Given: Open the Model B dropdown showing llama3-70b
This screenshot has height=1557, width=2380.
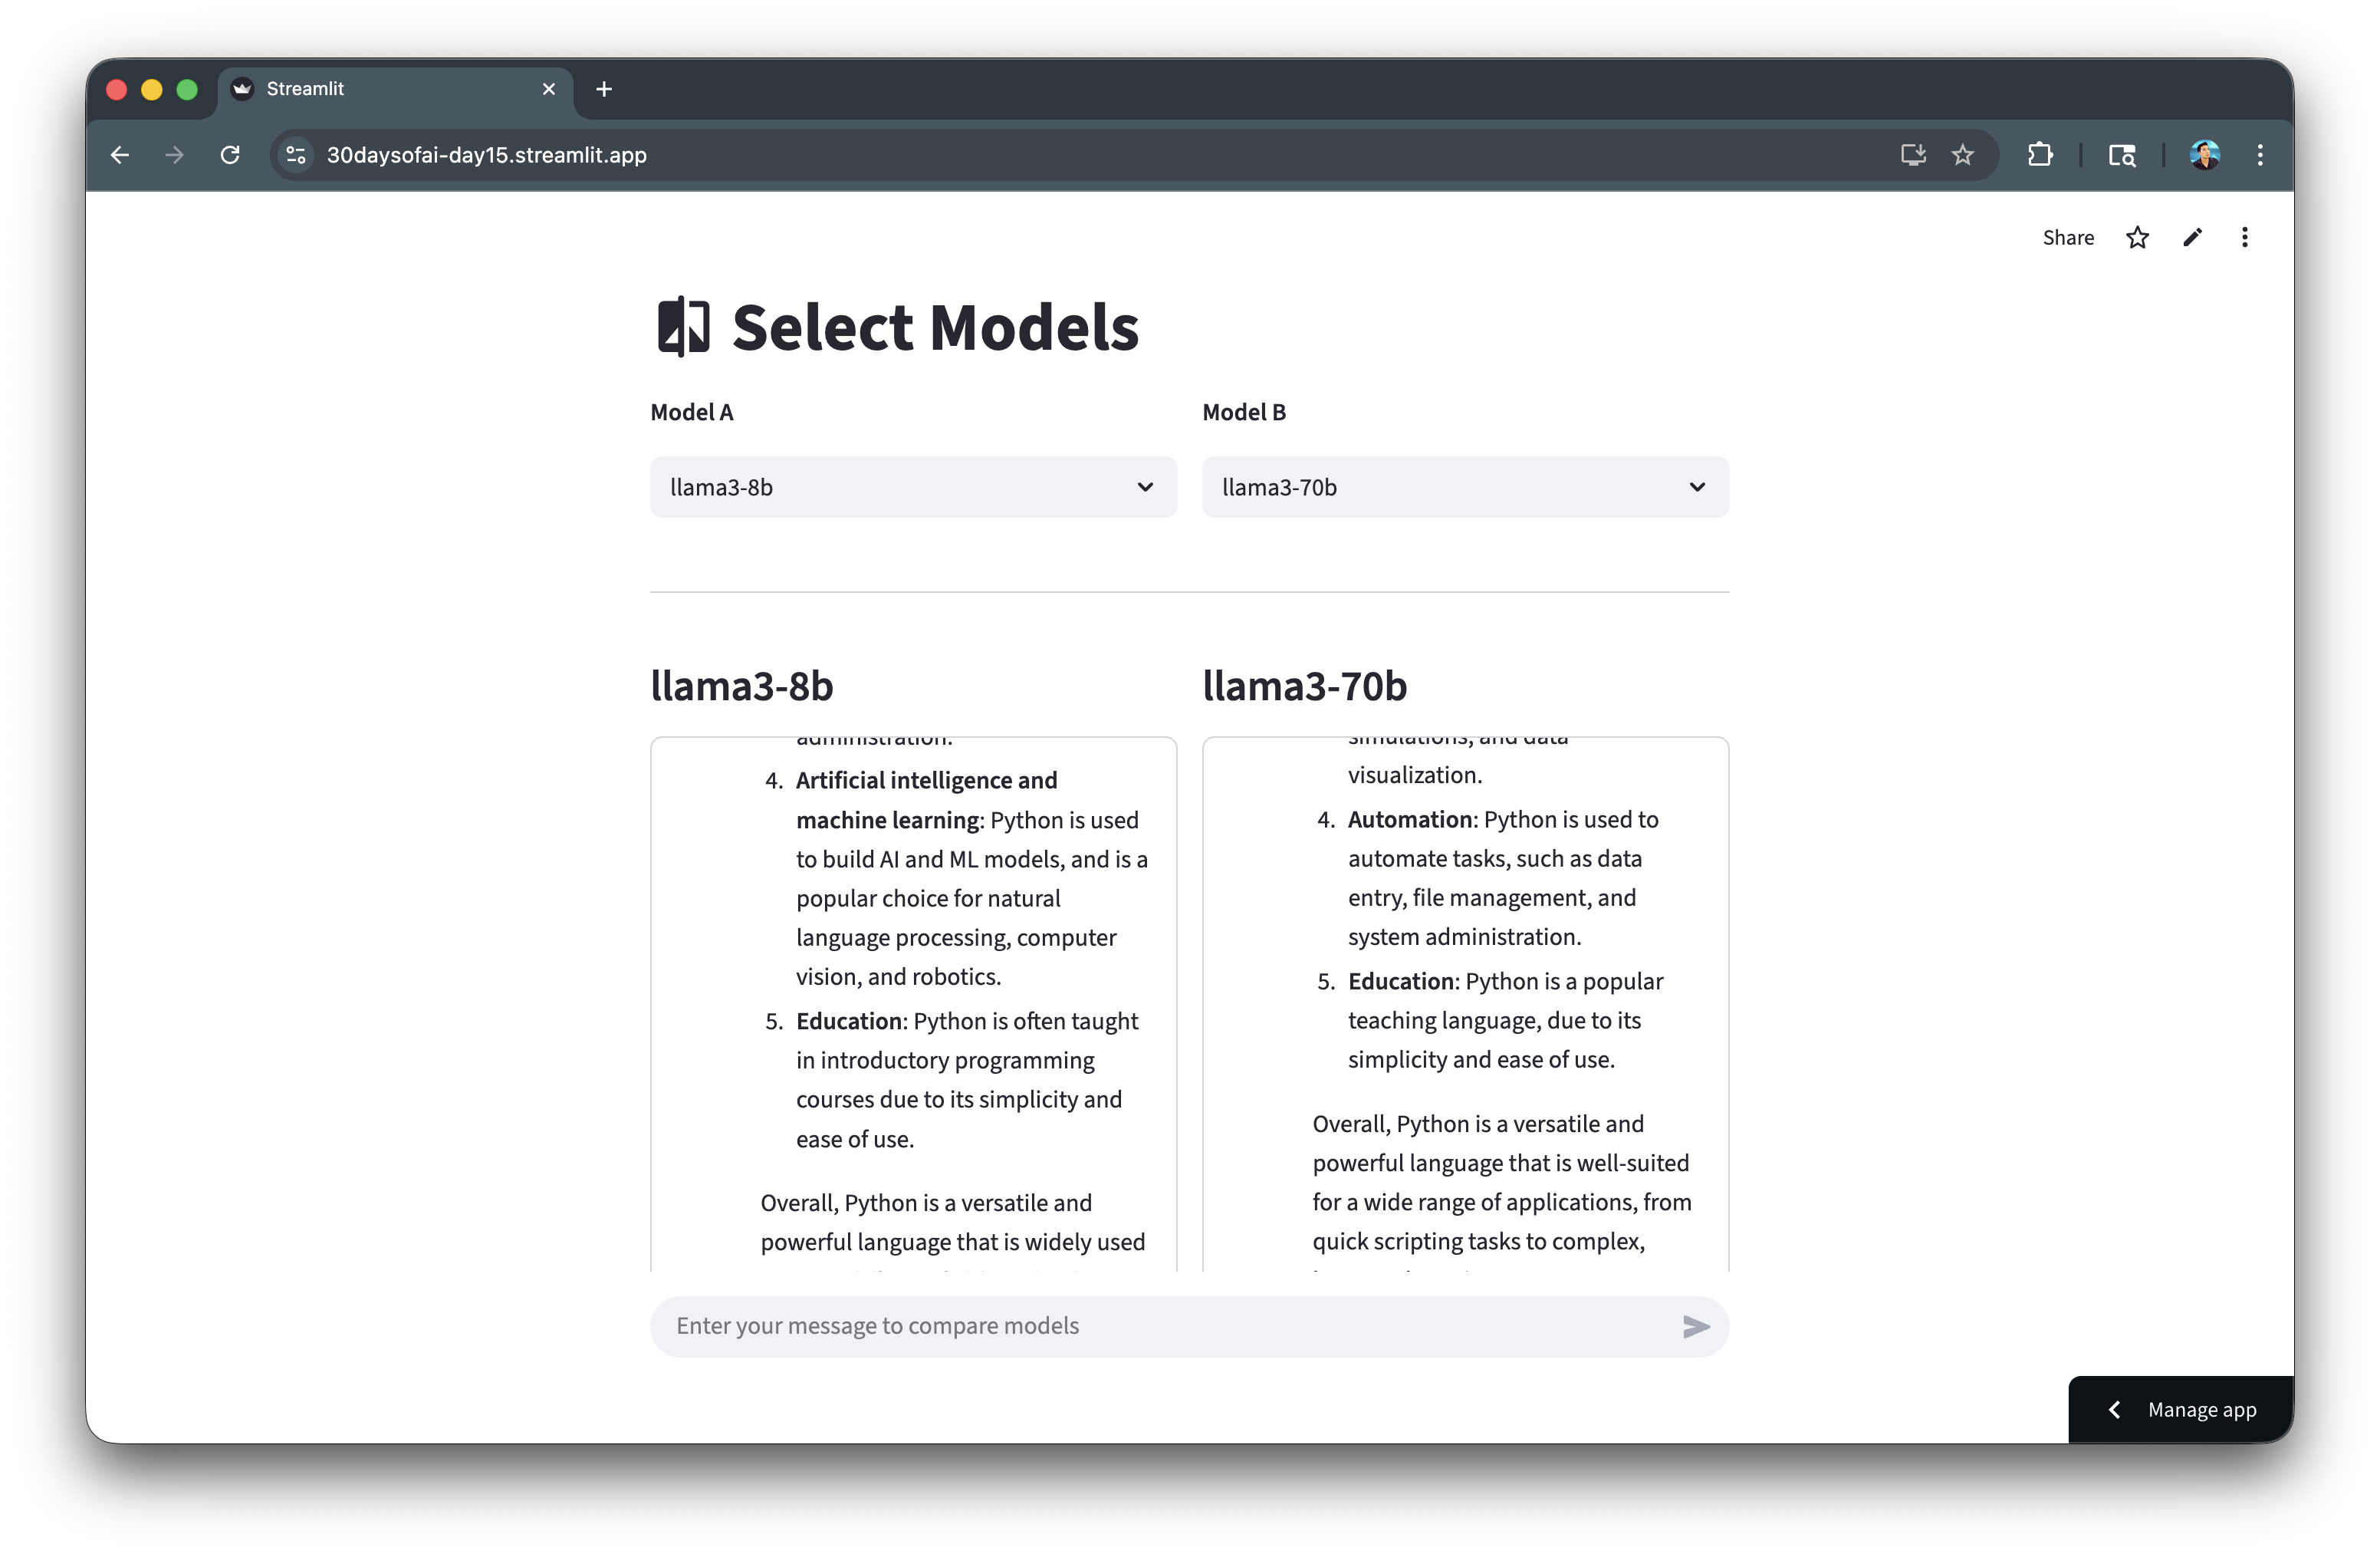Looking at the screenshot, I should pos(1464,487).
